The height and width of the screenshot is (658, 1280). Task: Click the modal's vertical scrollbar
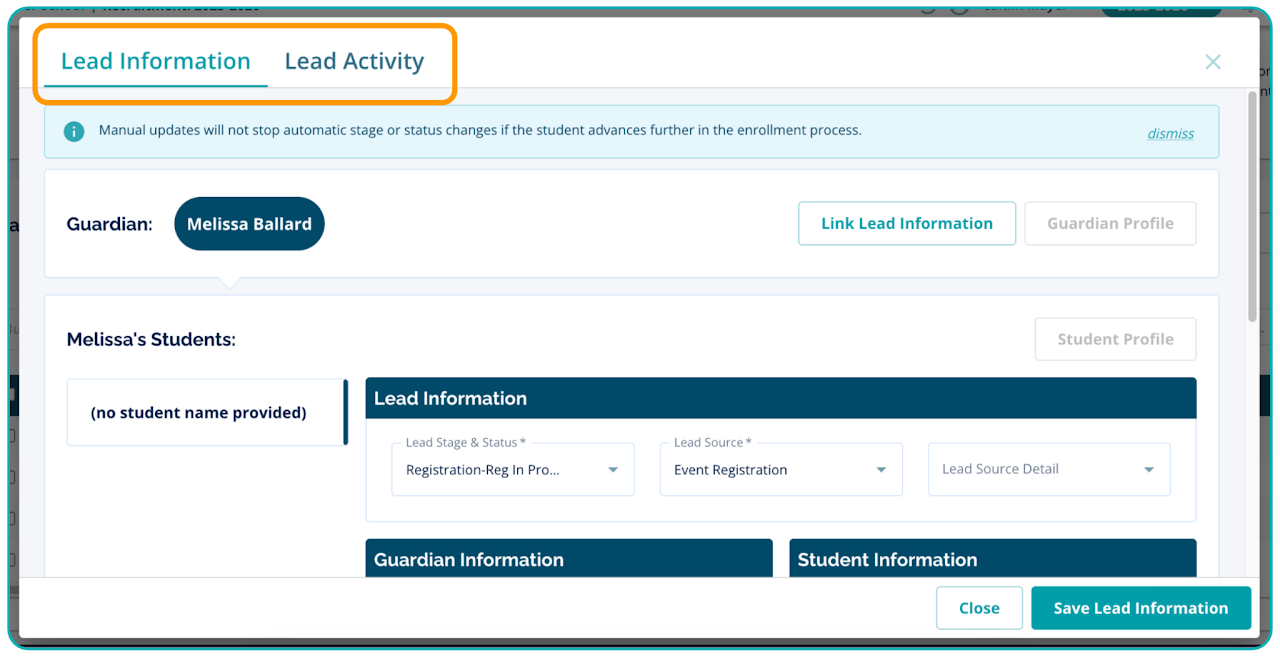point(1251,207)
